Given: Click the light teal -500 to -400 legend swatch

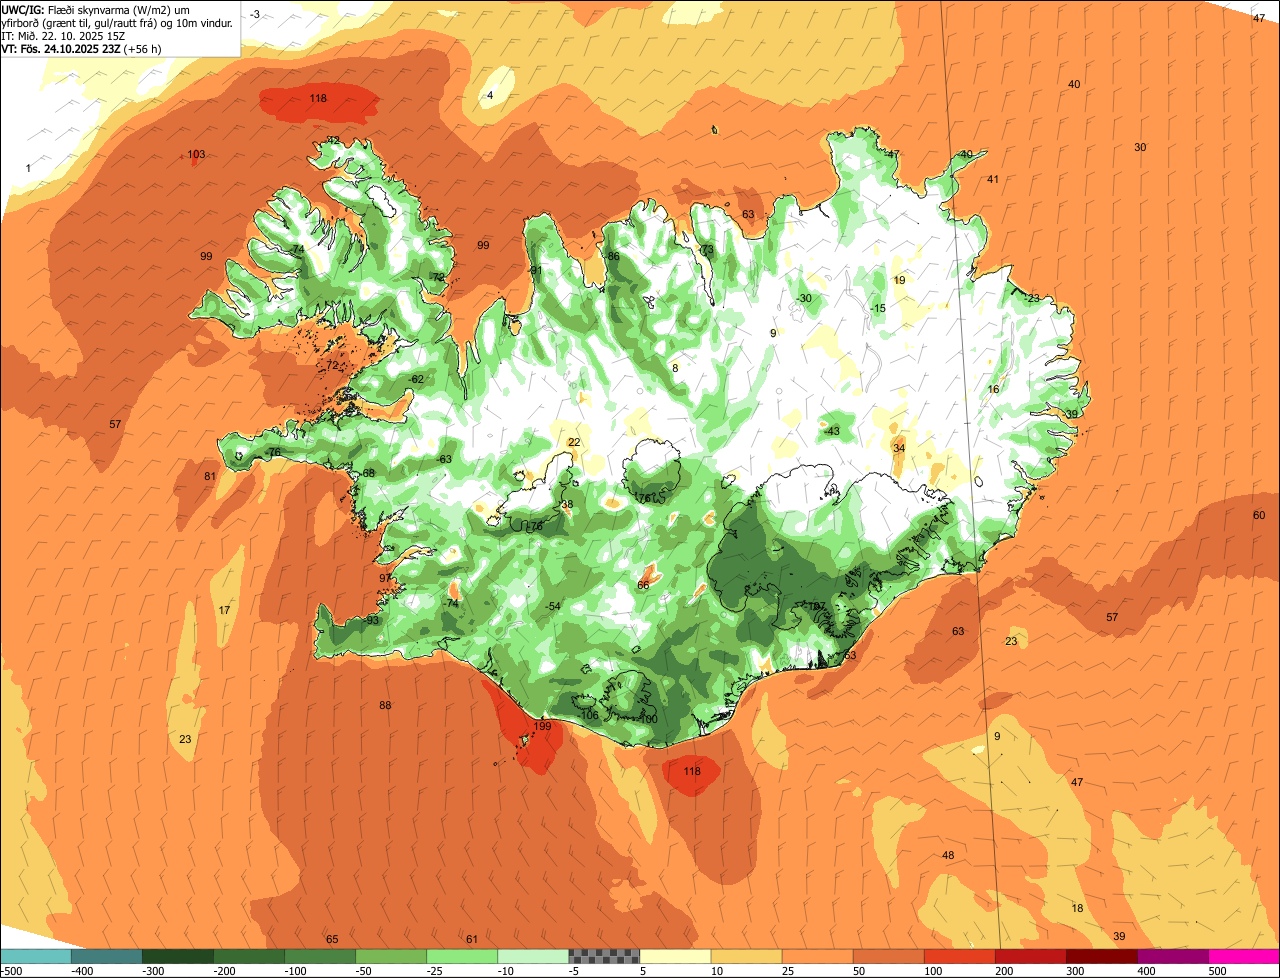Looking at the screenshot, I should coord(35,956).
